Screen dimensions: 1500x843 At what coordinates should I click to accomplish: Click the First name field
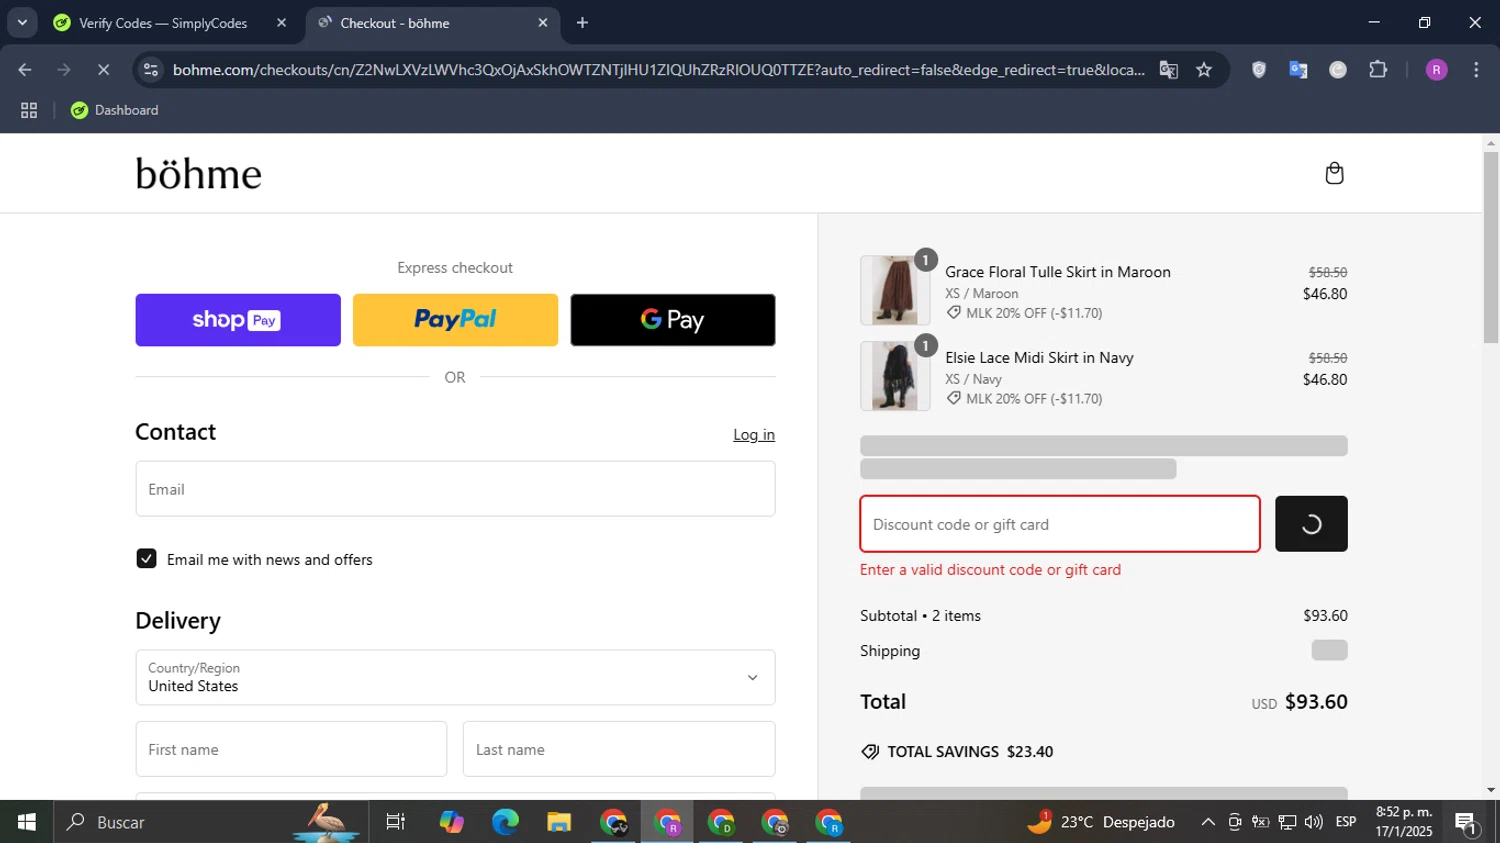click(x=291, y=749)
